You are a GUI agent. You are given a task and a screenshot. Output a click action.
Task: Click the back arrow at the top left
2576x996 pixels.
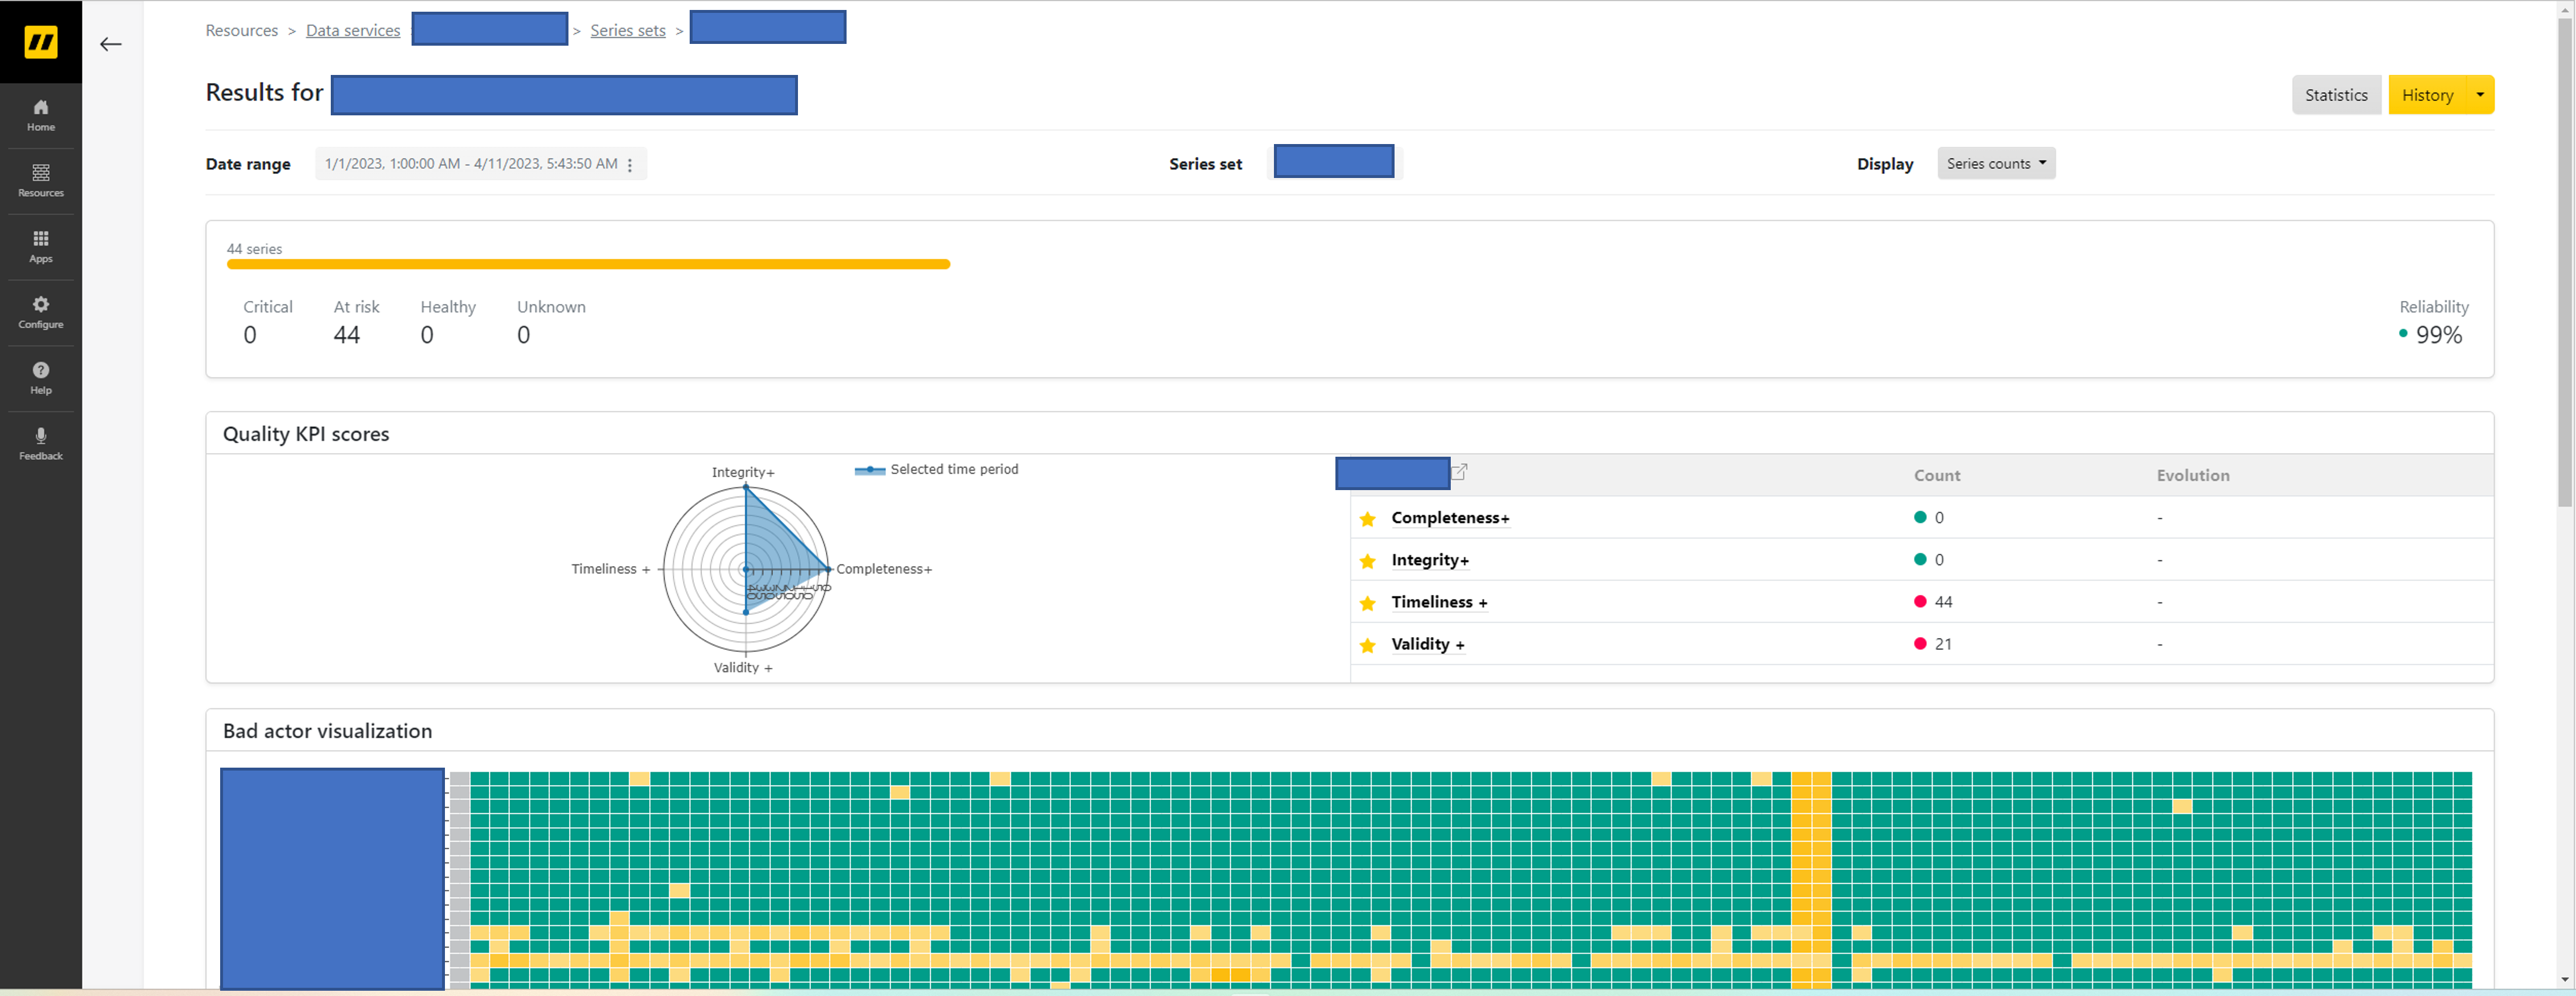(111, 44)
